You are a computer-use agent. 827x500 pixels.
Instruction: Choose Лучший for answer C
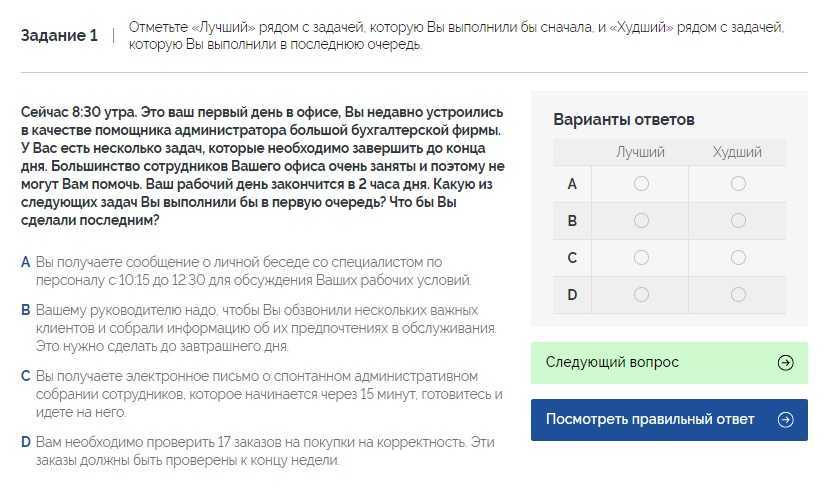click(x=641, y=258)
